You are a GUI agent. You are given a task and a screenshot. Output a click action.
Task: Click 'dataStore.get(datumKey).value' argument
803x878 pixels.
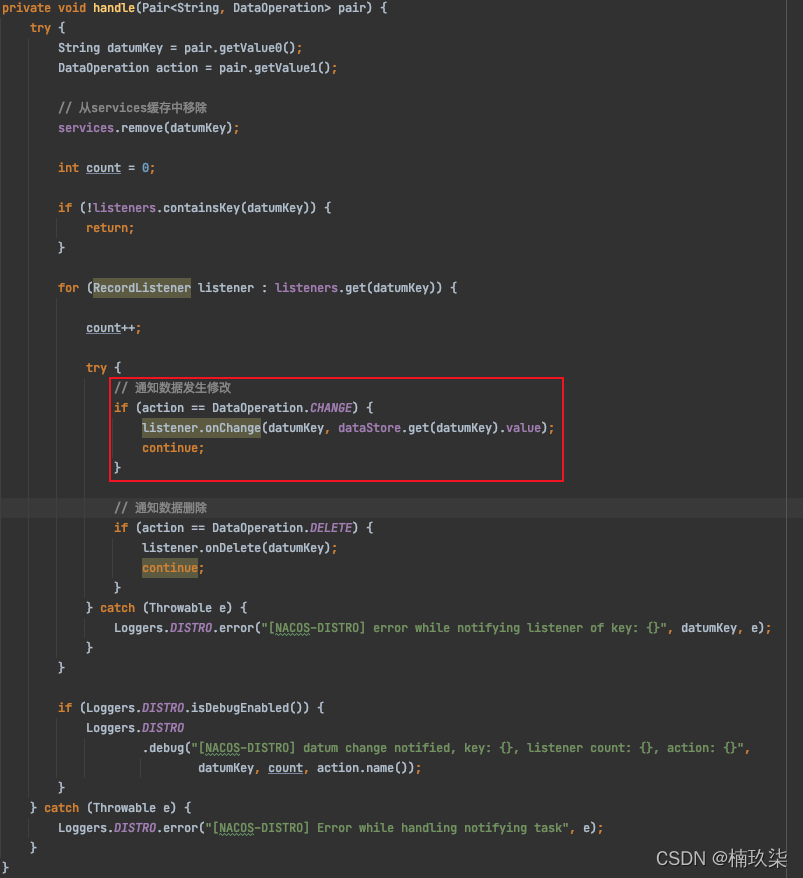pyautogui.click(x=440, y=428)
